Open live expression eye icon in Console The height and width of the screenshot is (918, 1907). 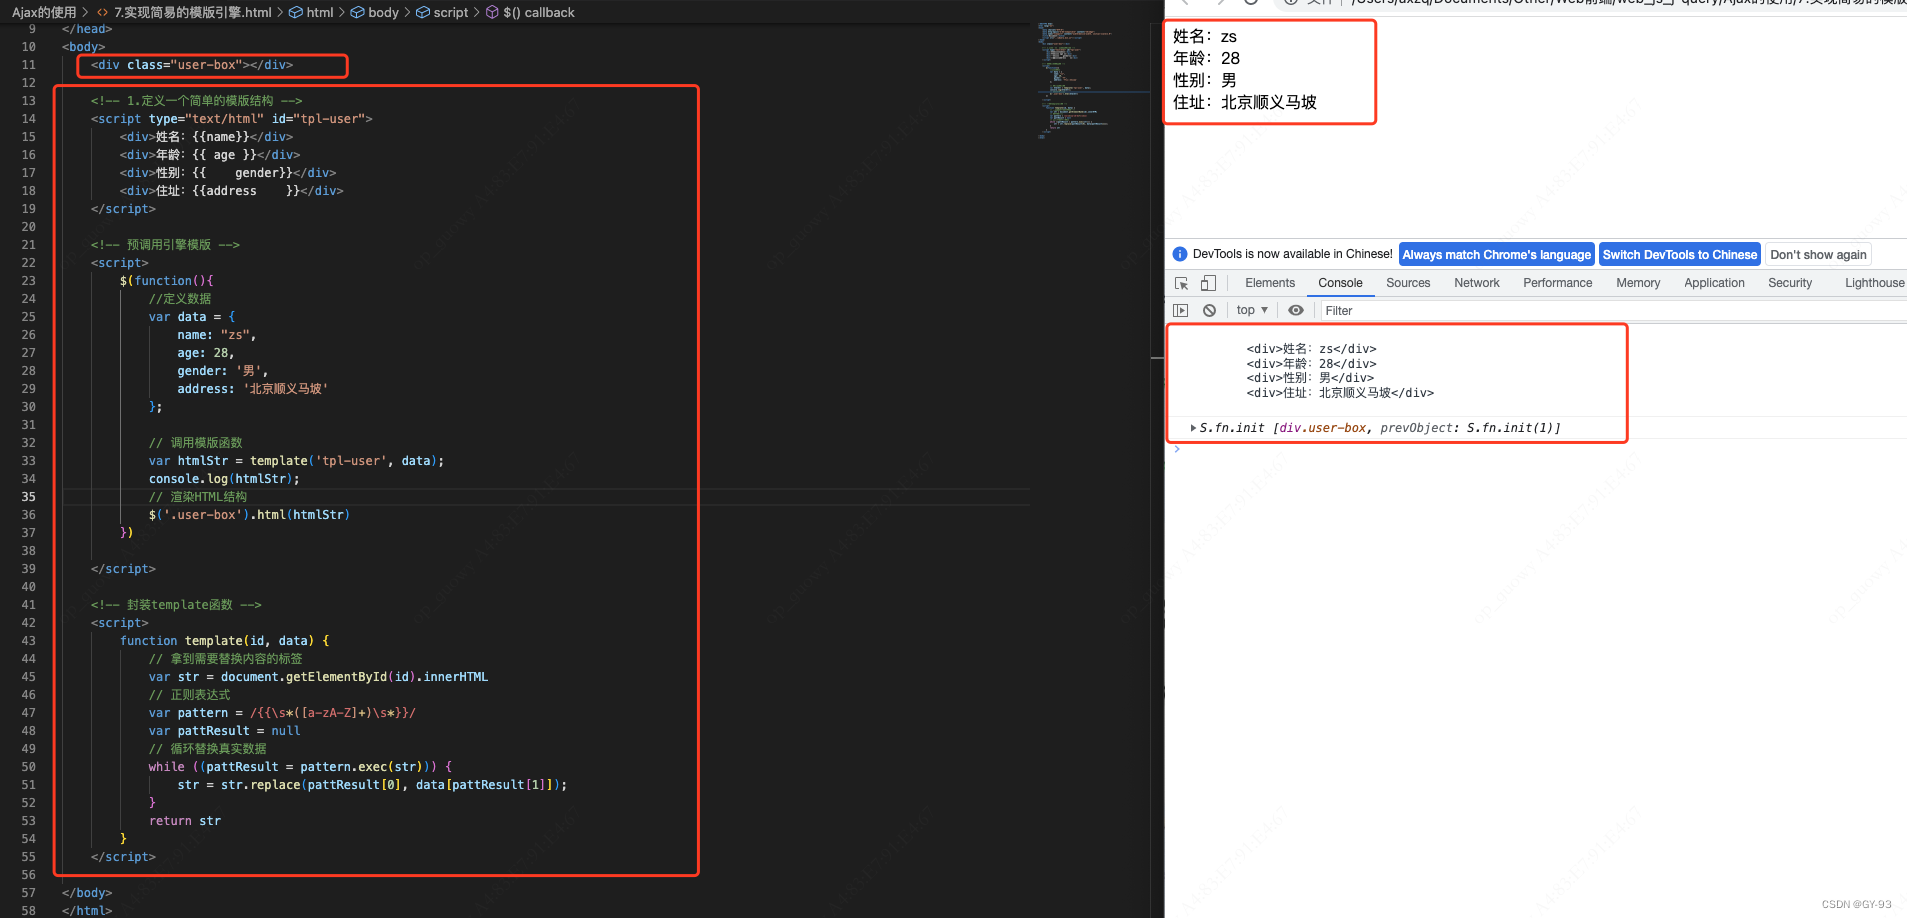1296,310
